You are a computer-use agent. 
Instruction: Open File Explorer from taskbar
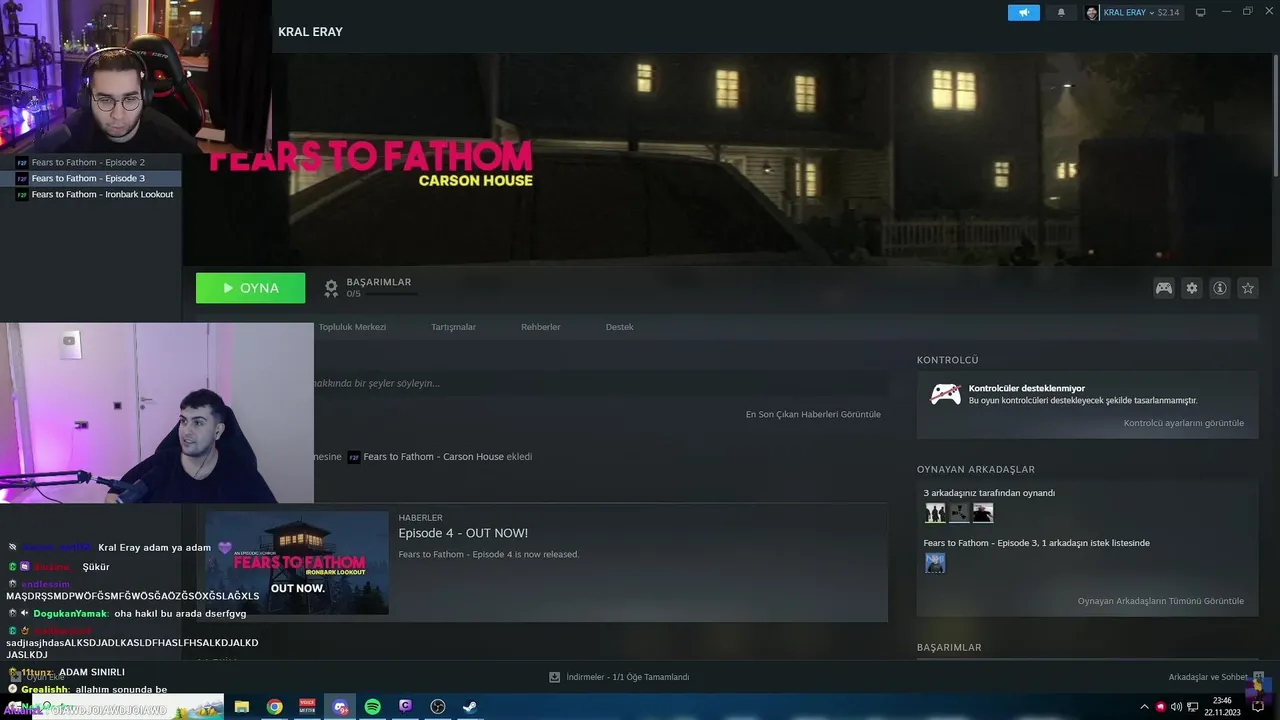(x=241, y=707)
